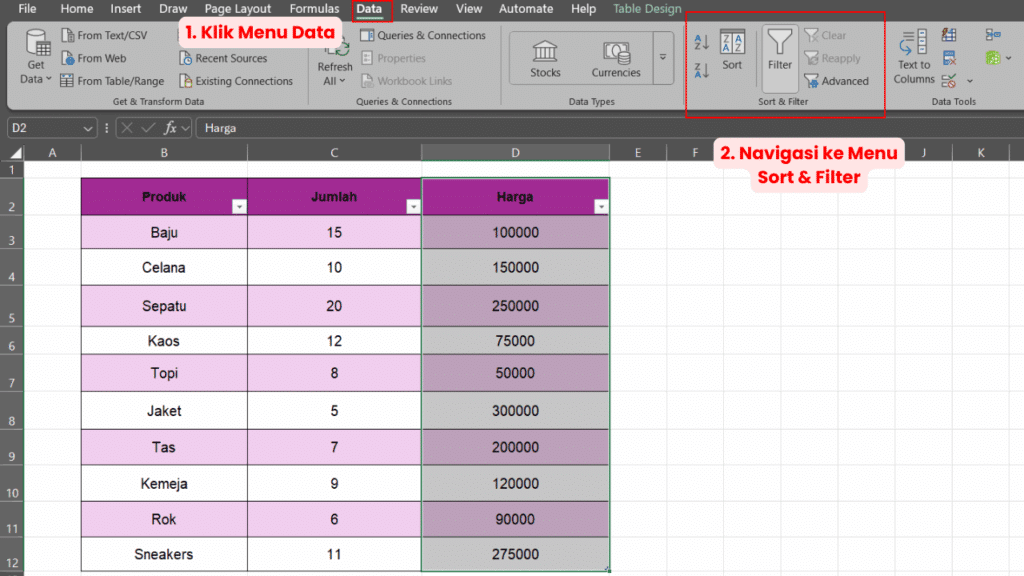Viewport: 1024px width, 576px height.
Task: Open the Produk column filter dropdown
Action: click(x=239, y=205)
